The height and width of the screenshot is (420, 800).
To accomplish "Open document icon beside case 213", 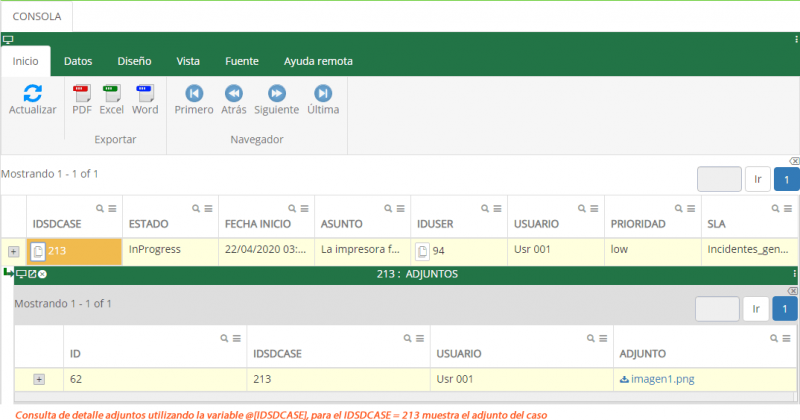I will pyautogui.click(x=38, y=252).
